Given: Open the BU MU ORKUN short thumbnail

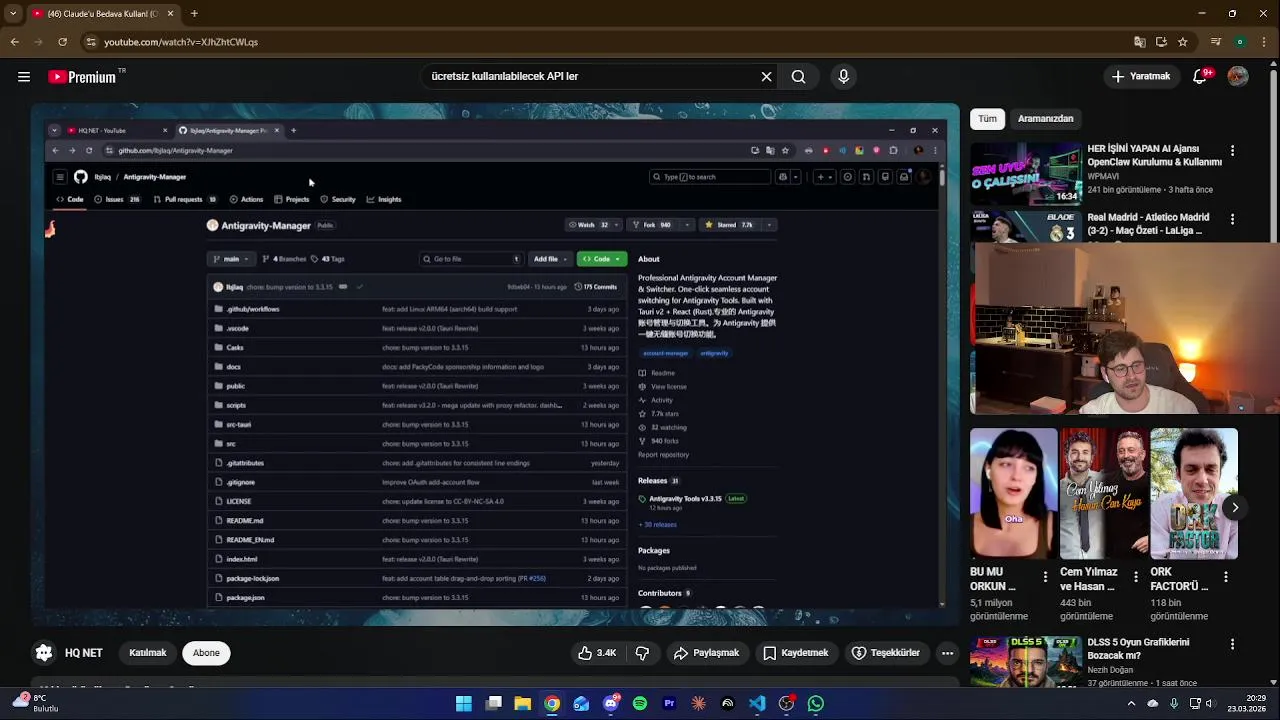Looking at the screenshot, I should (1013, 493).
